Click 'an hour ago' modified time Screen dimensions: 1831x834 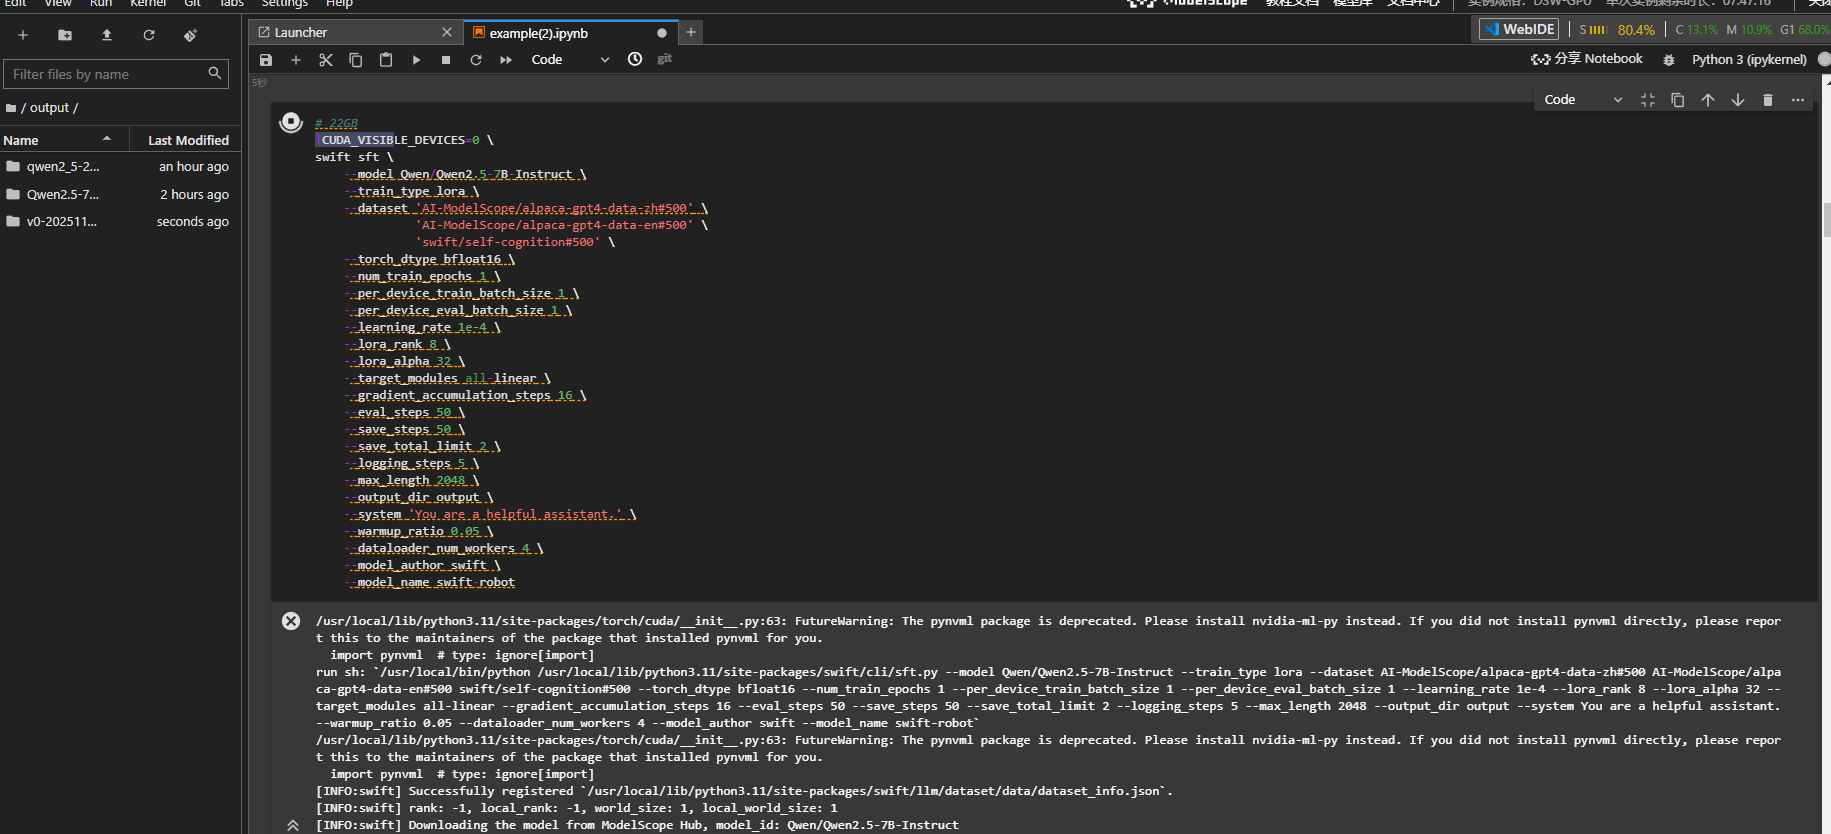[193, 167]
